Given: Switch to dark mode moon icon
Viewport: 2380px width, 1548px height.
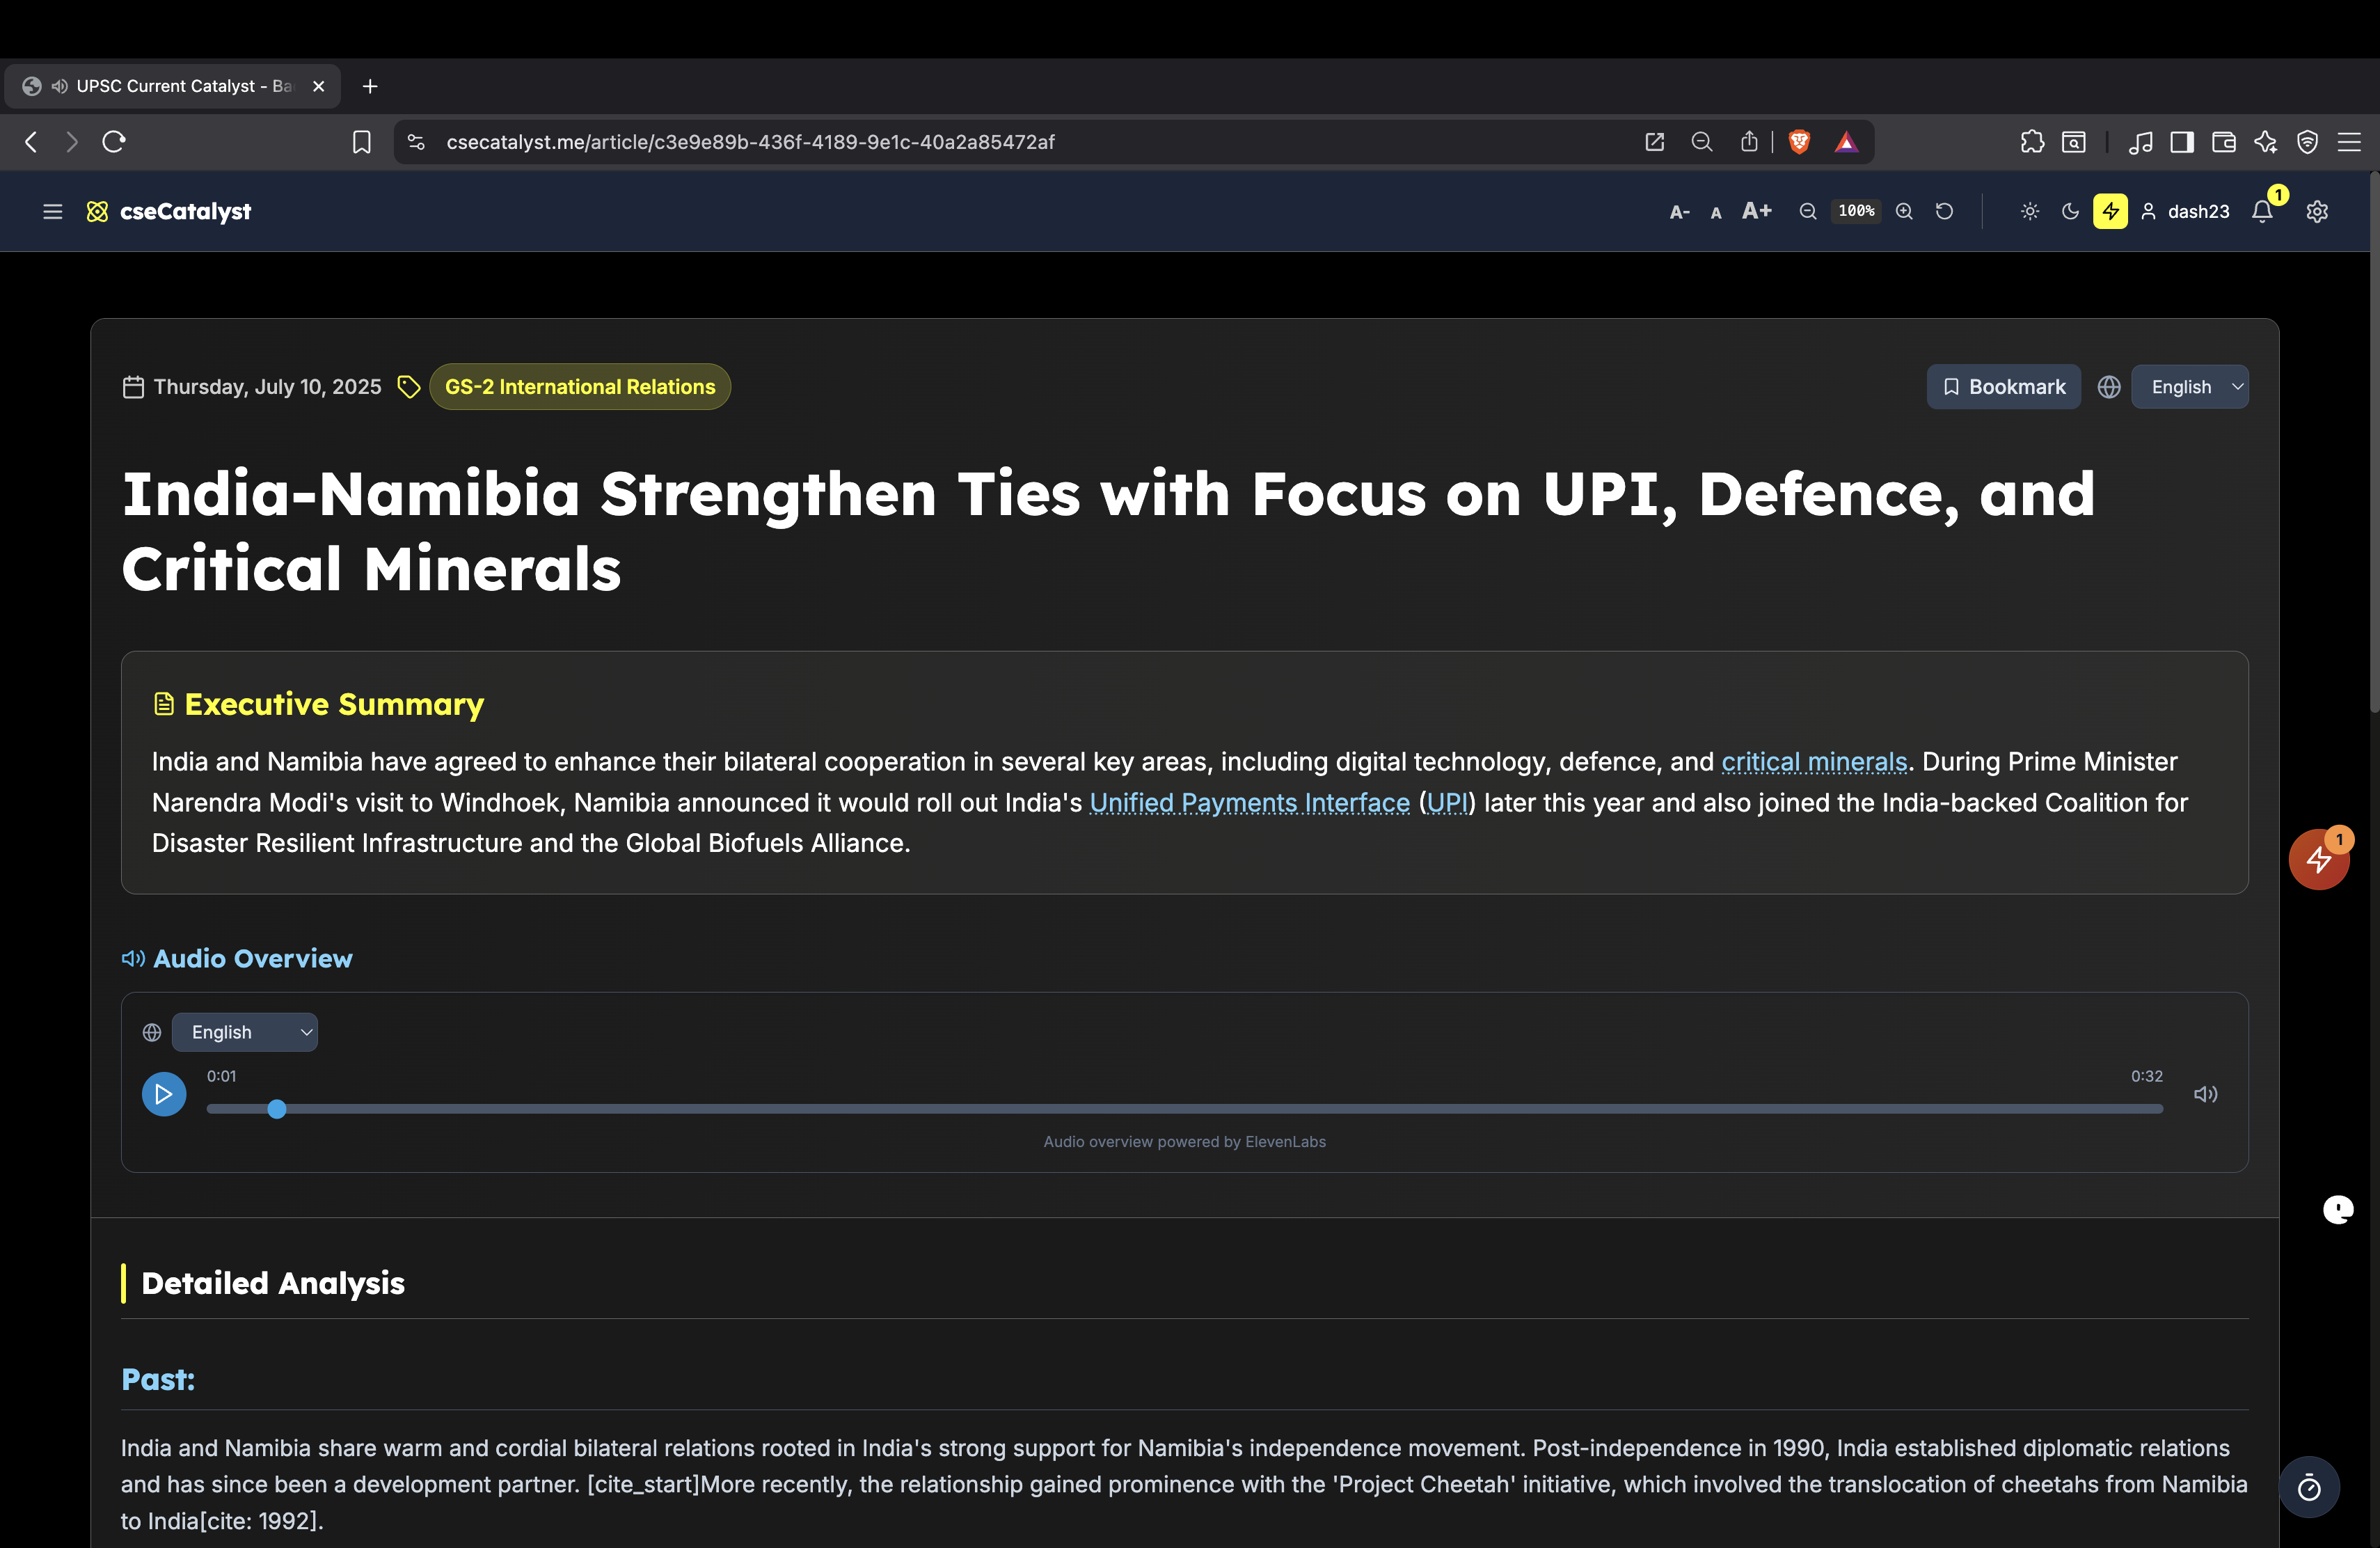Looking at the screenshot, I should coord(2070,211).
